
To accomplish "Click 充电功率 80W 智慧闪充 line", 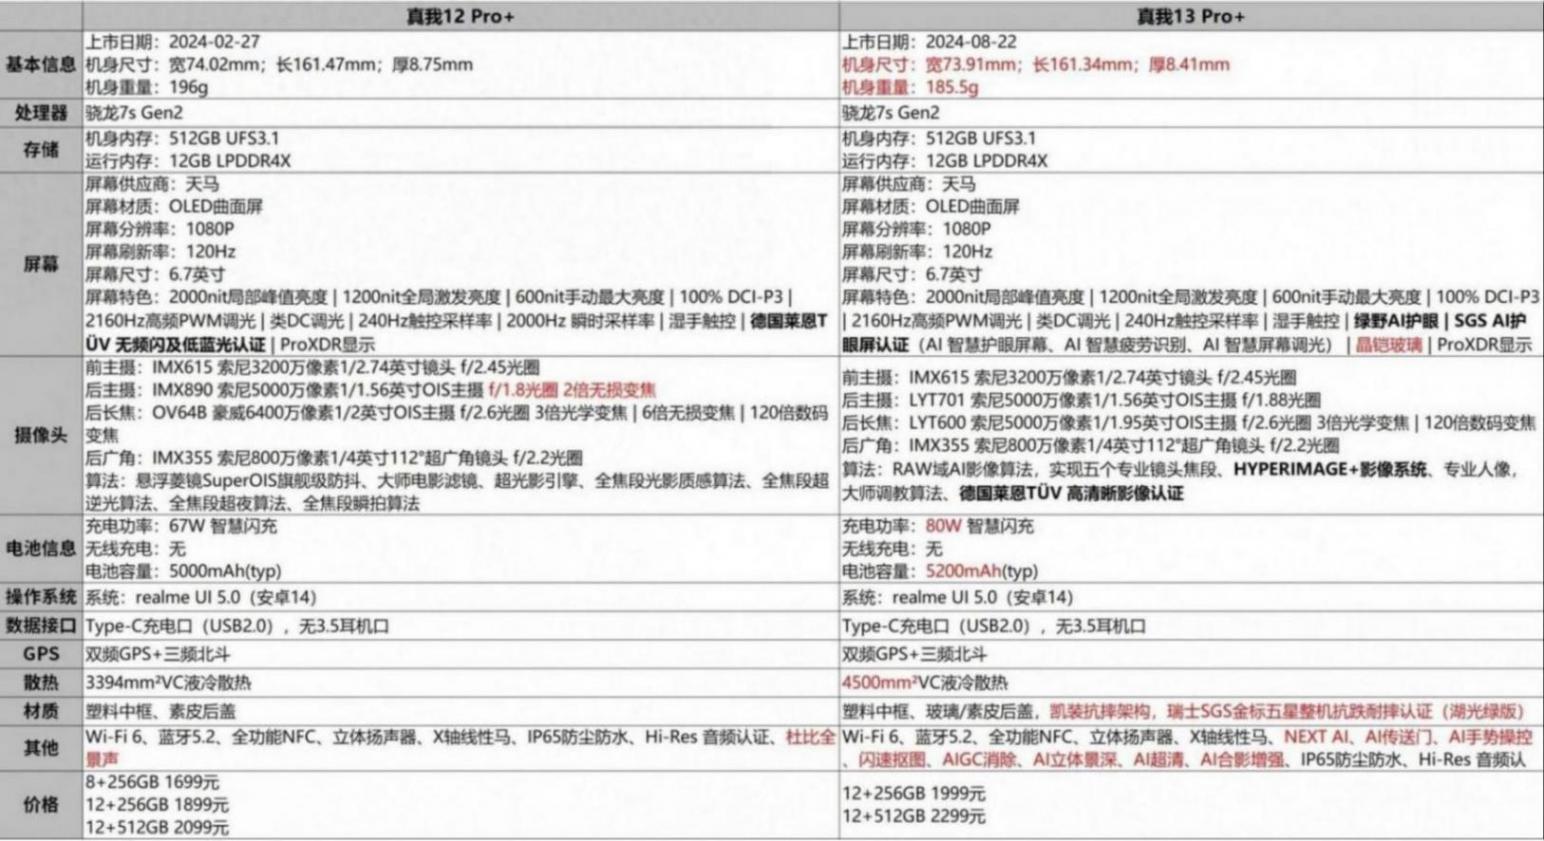I will click(938, 526).
